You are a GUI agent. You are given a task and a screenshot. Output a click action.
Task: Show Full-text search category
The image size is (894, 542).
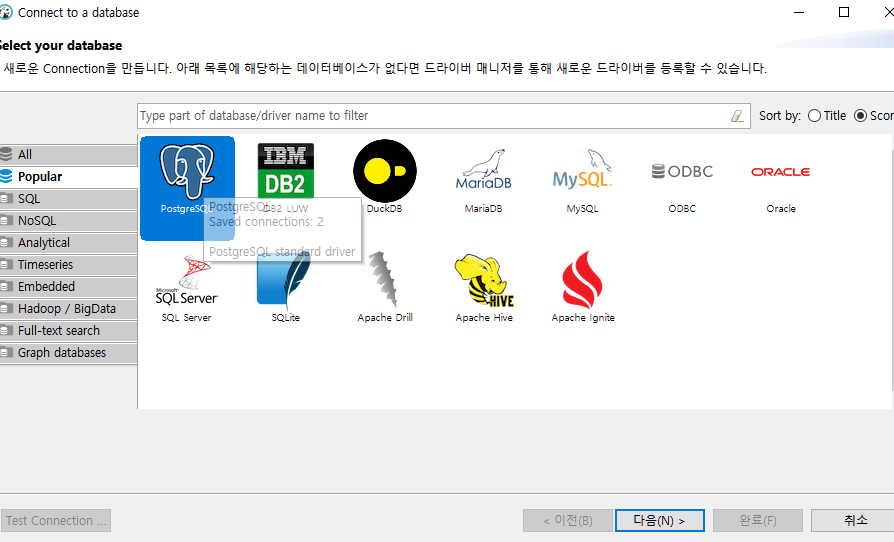click(68, 331)
